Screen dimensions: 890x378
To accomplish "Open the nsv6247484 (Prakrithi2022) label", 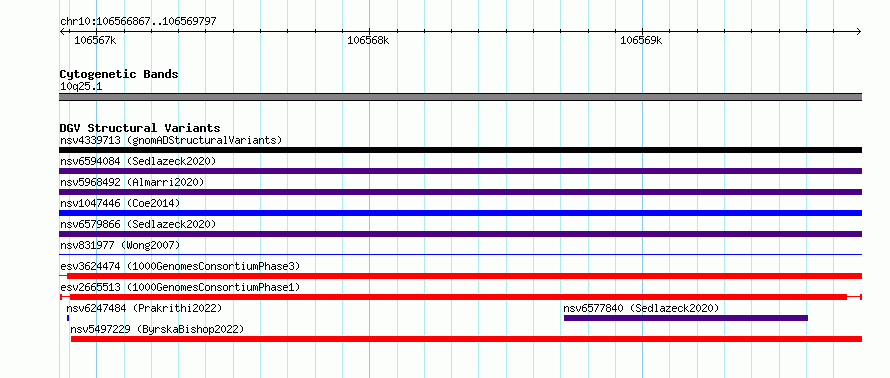I will 144,308.
